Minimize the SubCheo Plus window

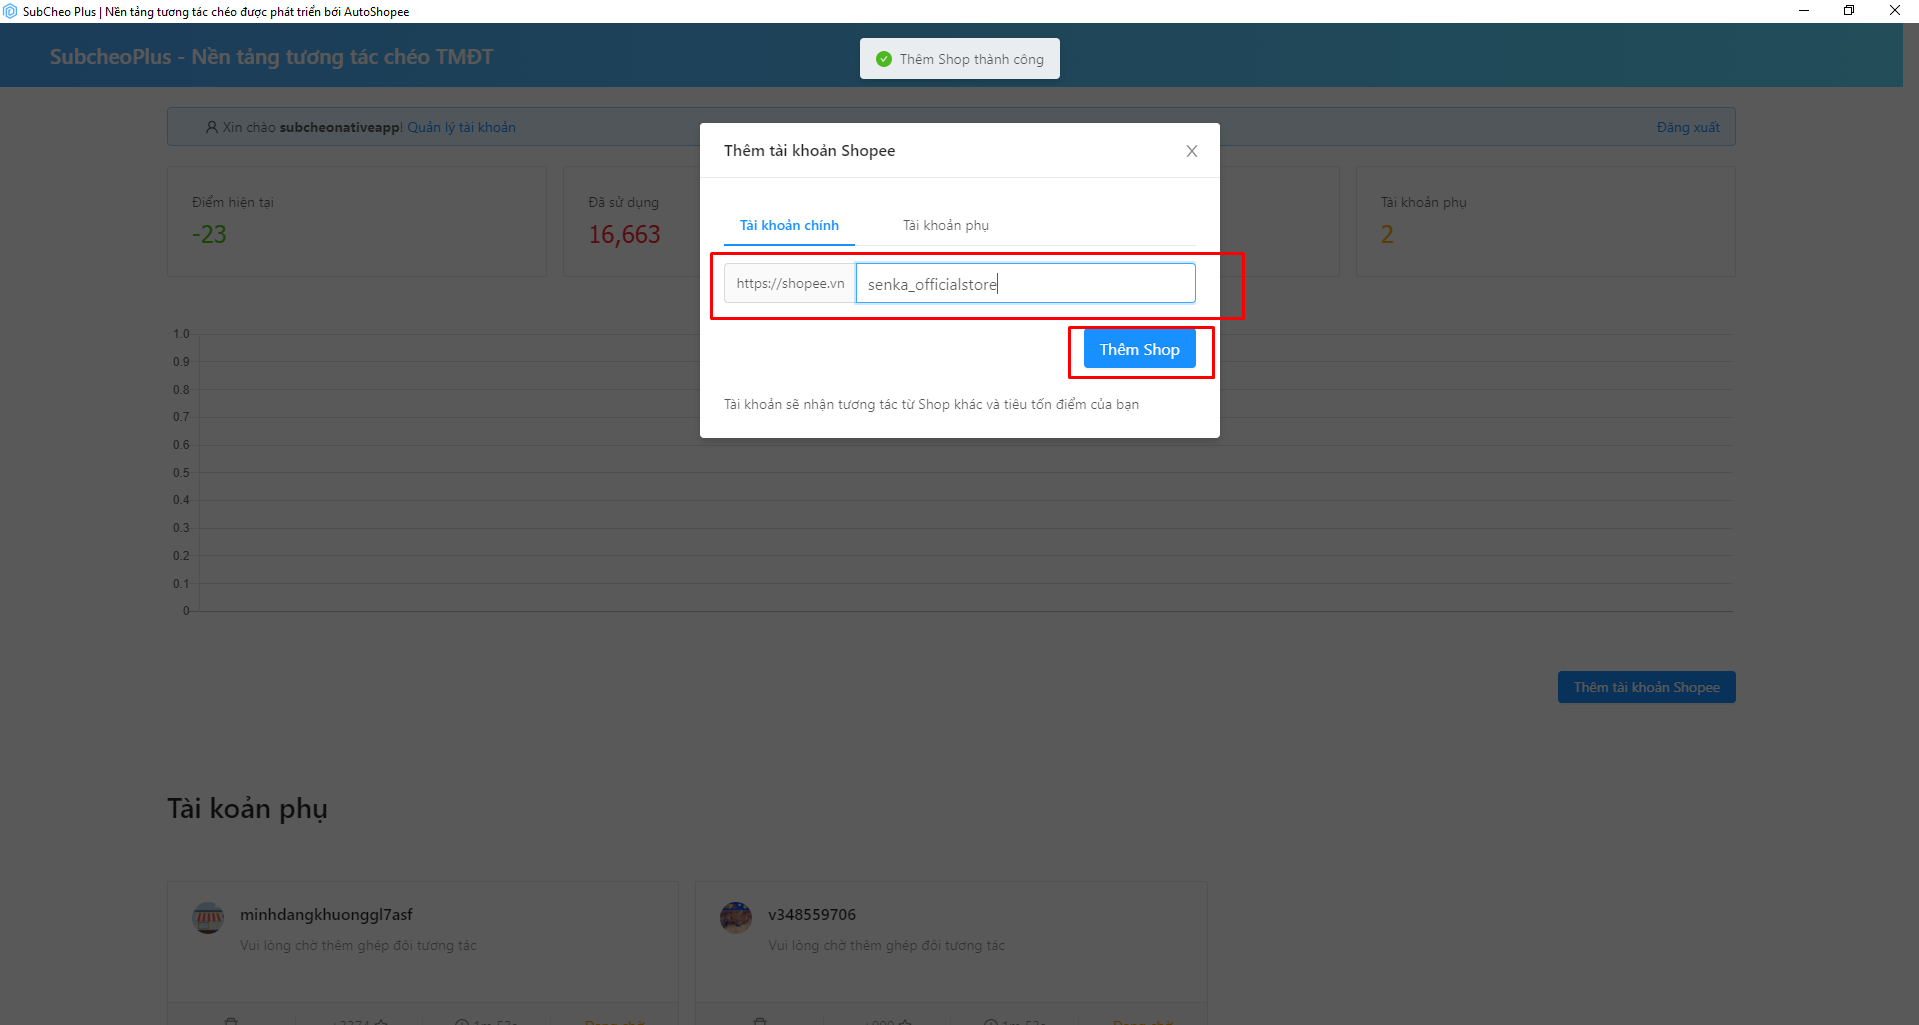pyautogui.click(x=1804, y=11)
